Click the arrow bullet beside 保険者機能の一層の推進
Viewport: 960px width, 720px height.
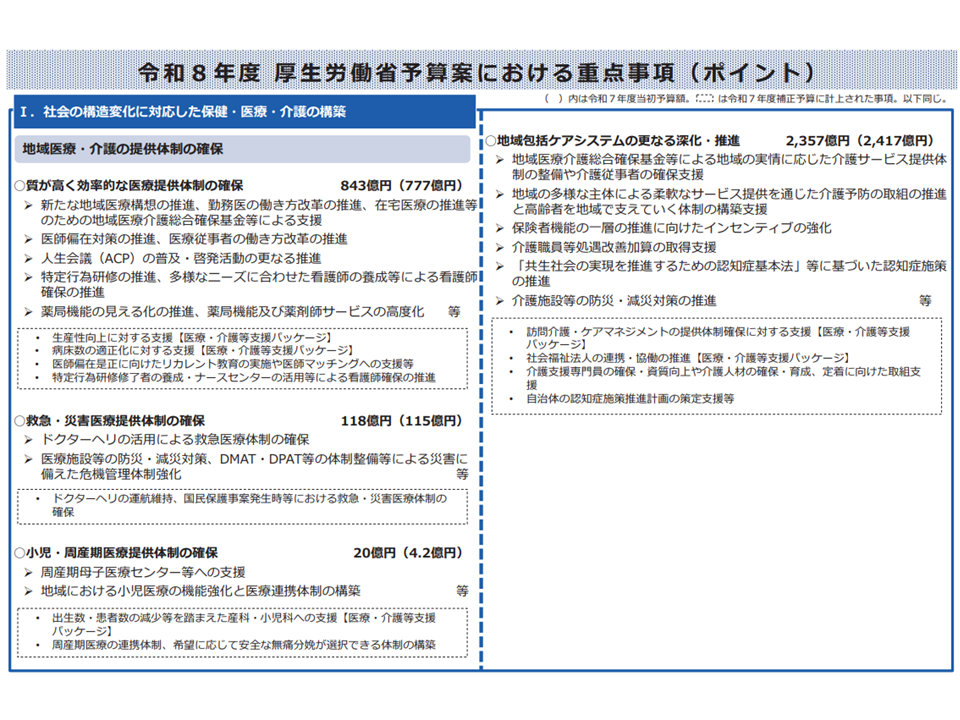pyautogui.click(x=501, y=228)
